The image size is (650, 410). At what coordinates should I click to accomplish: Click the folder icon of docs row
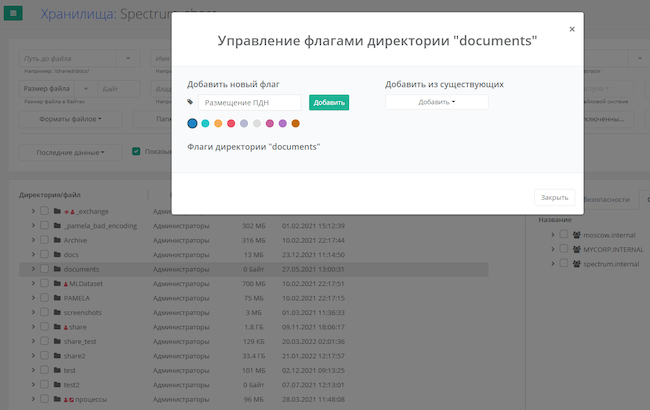tap(57, 255)
